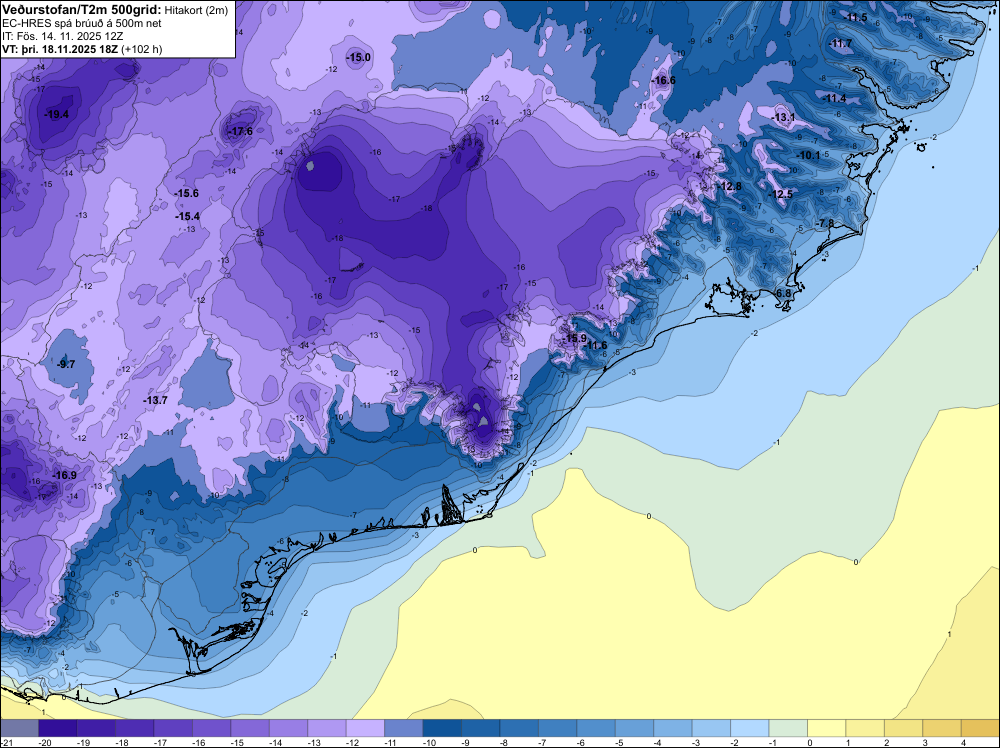Click the '(+102 h)' forecast offset
Screen dimensions: 1000x748
coord(142,49)
